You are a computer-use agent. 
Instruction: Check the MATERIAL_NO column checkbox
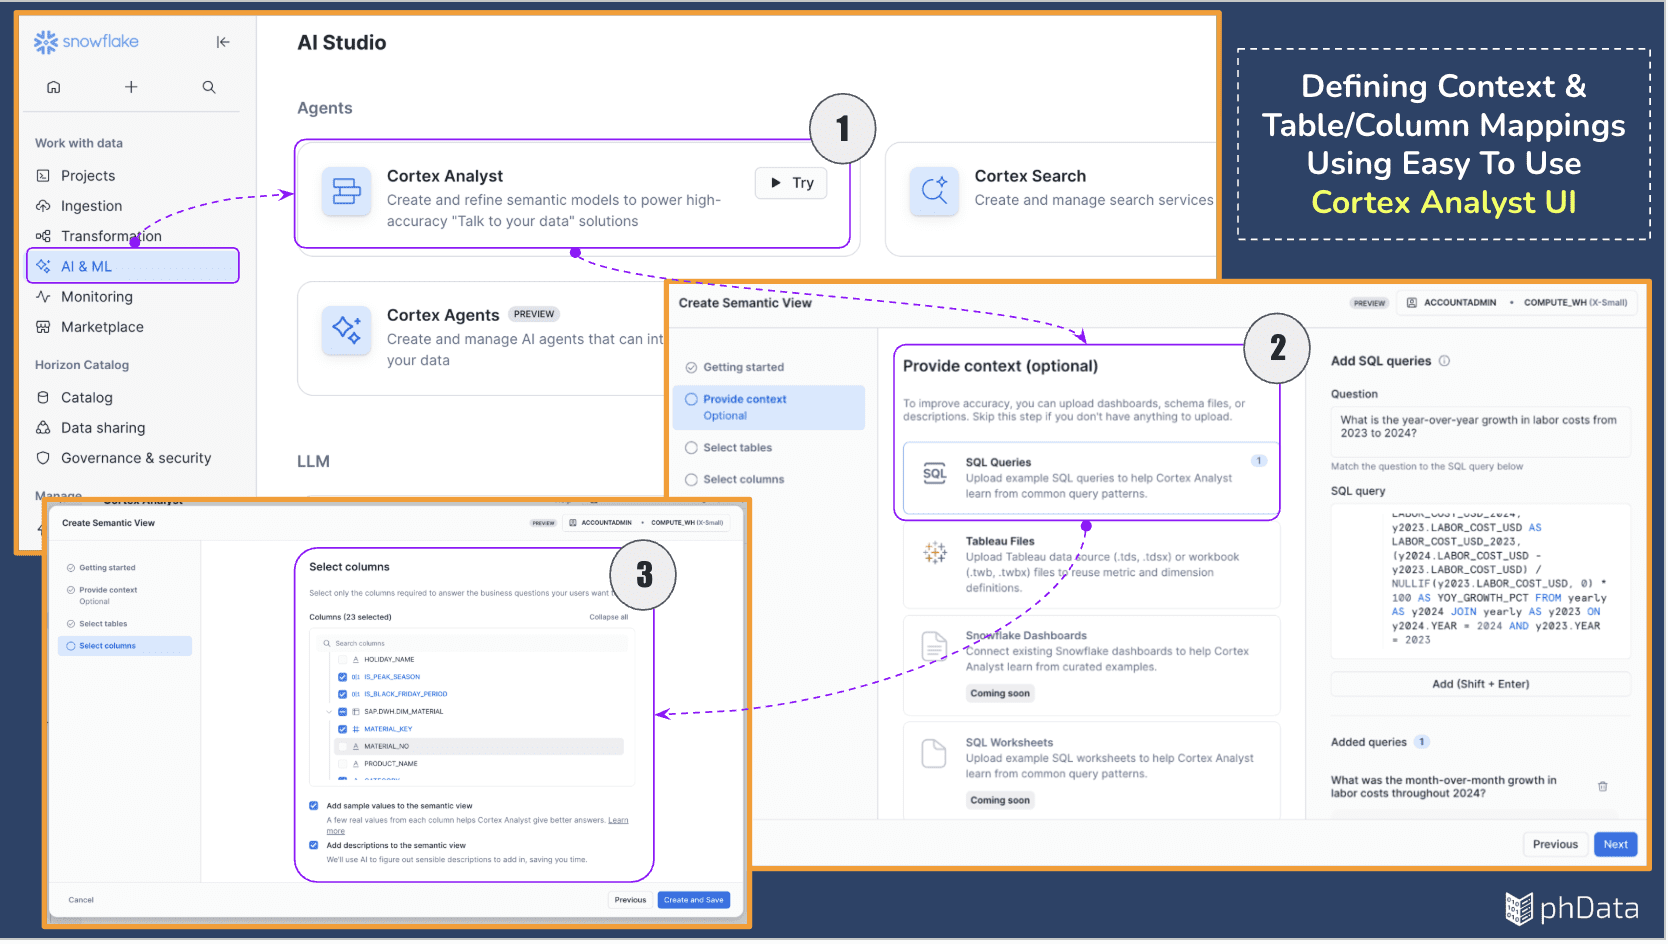click(343, 747)
